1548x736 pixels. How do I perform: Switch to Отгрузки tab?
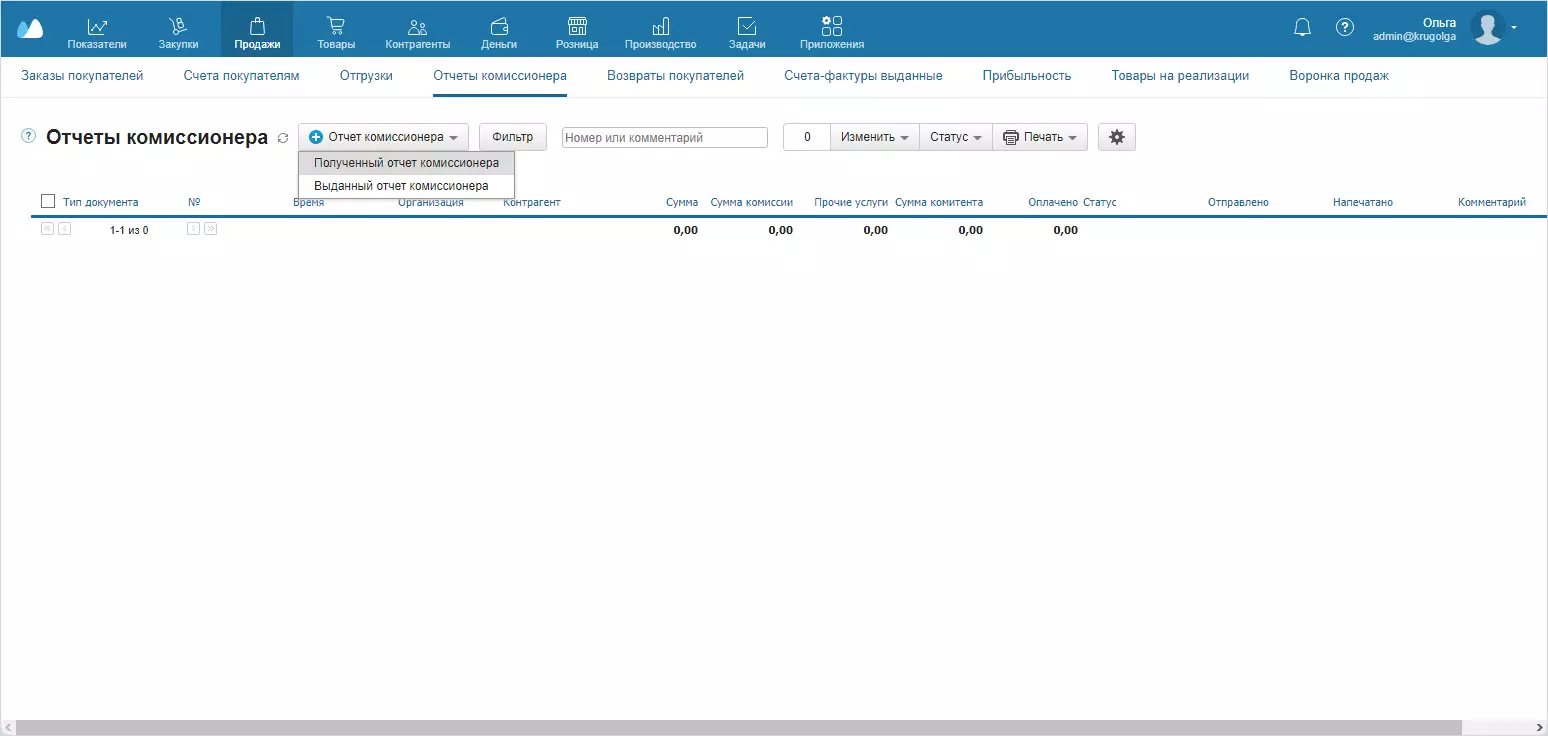coord(366,76)
